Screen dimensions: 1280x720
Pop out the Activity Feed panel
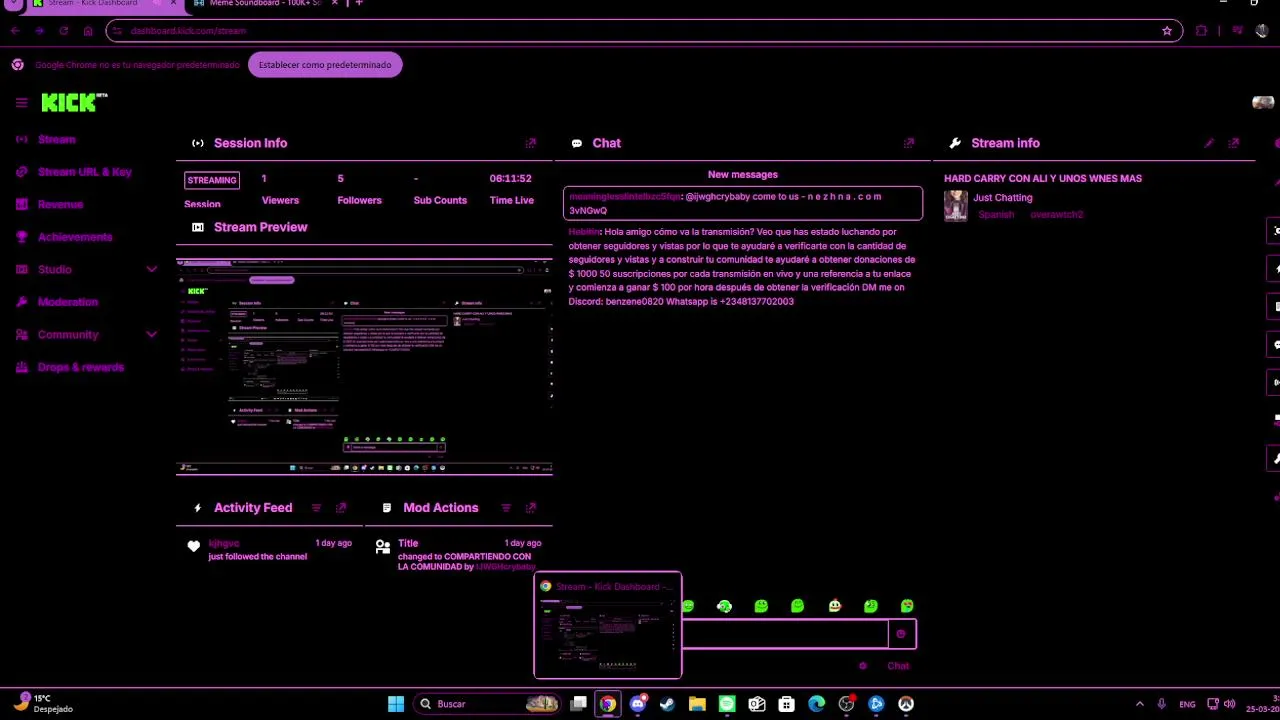click(341, 508)
